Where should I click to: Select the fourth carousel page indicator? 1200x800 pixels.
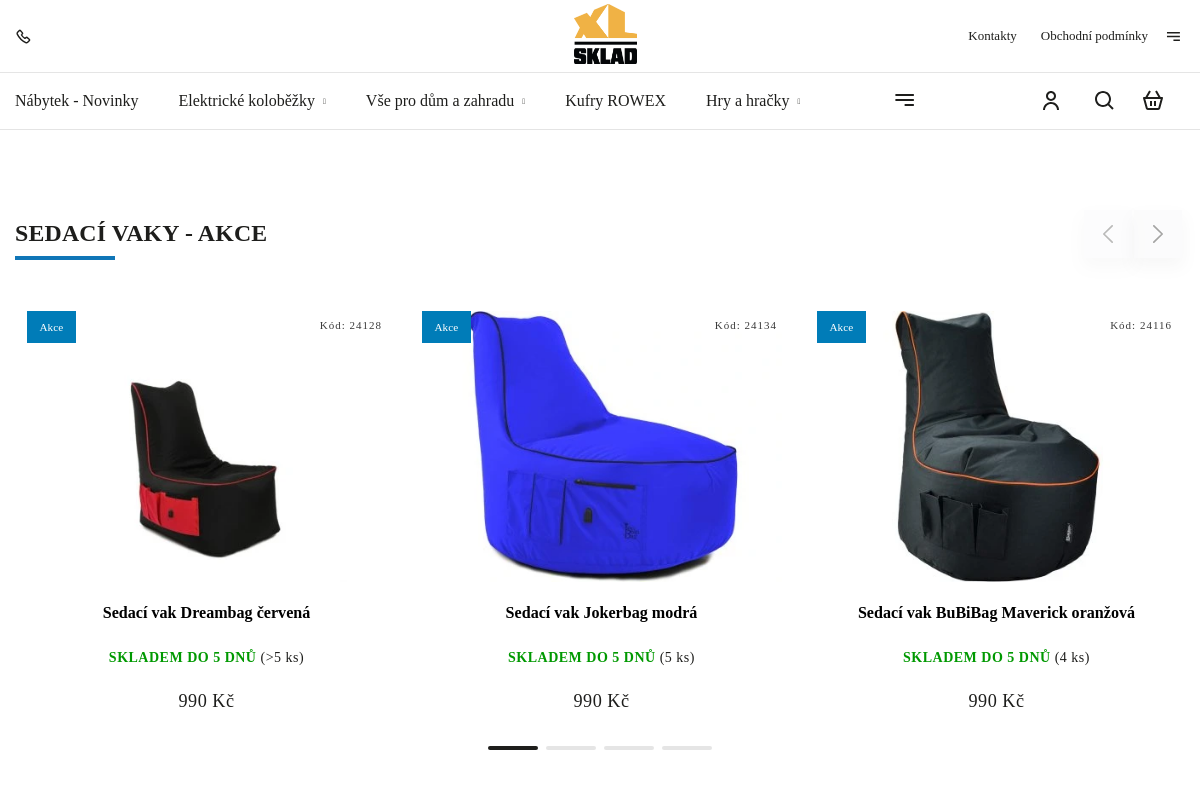click(687, 748)
